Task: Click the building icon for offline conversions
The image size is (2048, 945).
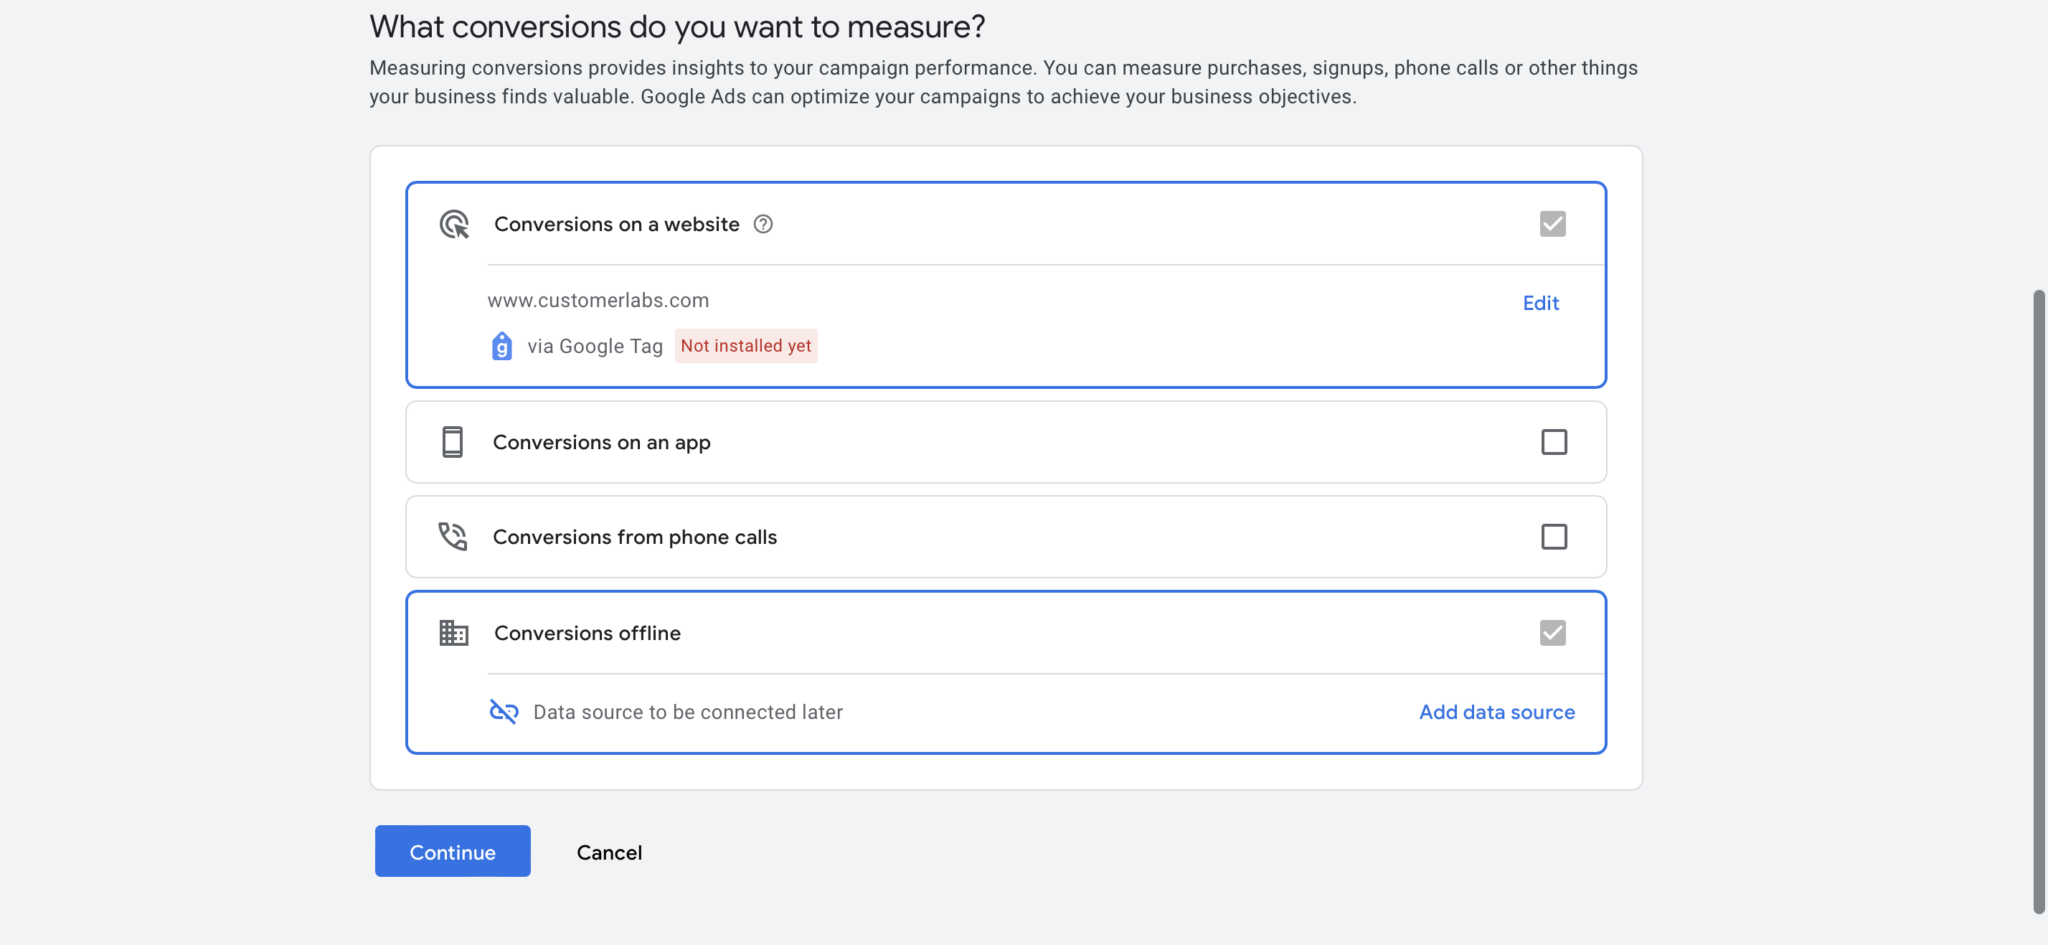Action: (x=453, y=632)
